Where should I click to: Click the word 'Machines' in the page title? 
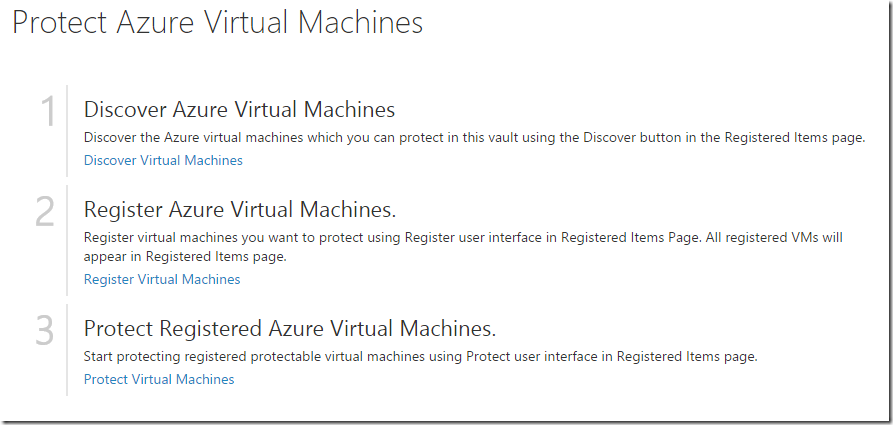(361, 23)
